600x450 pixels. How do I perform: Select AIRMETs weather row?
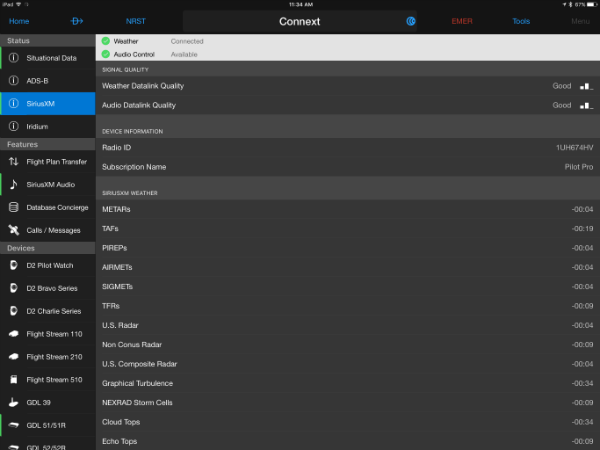click(348, 267)
